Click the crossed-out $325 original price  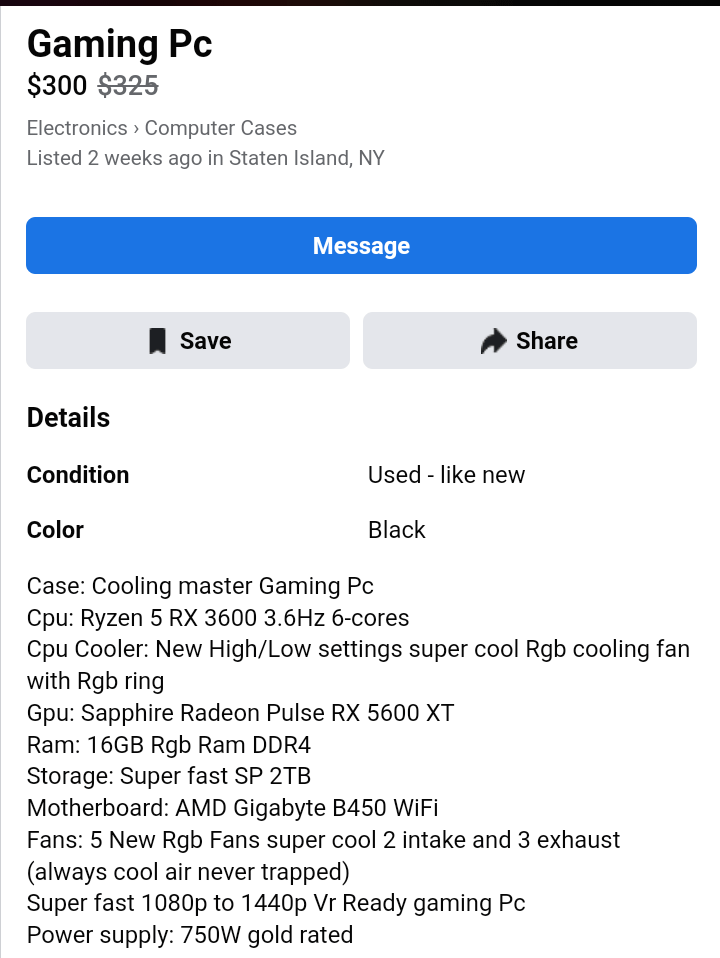click(x=128, y=85)
